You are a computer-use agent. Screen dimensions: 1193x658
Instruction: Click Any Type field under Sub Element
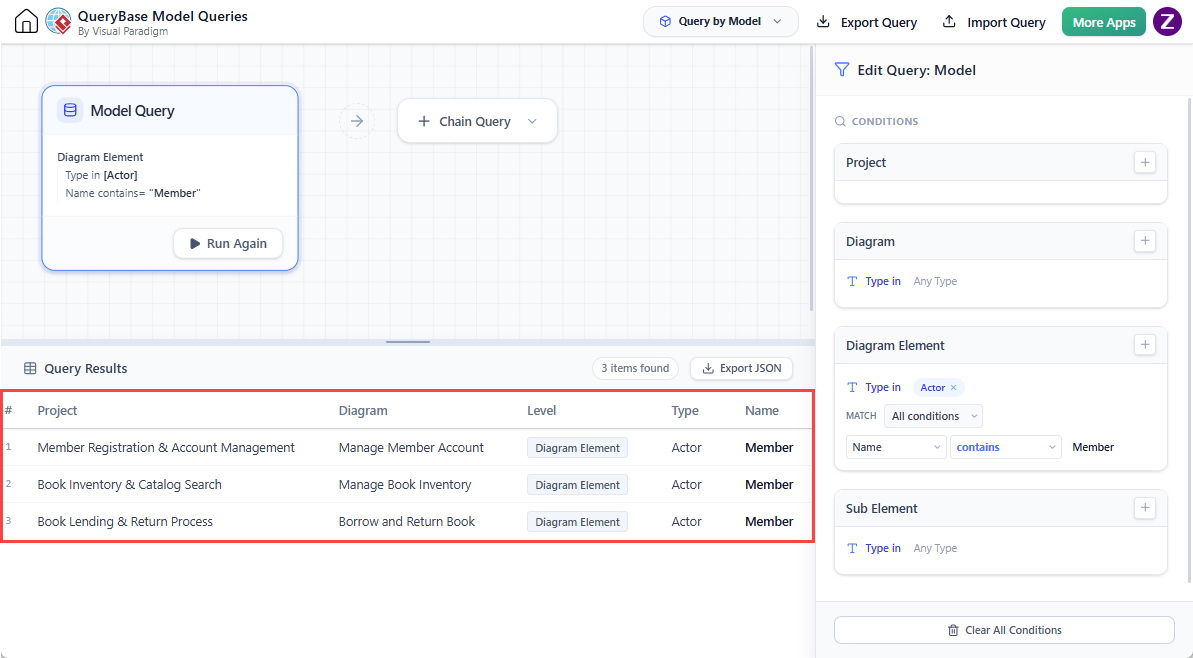pos(935,548)
